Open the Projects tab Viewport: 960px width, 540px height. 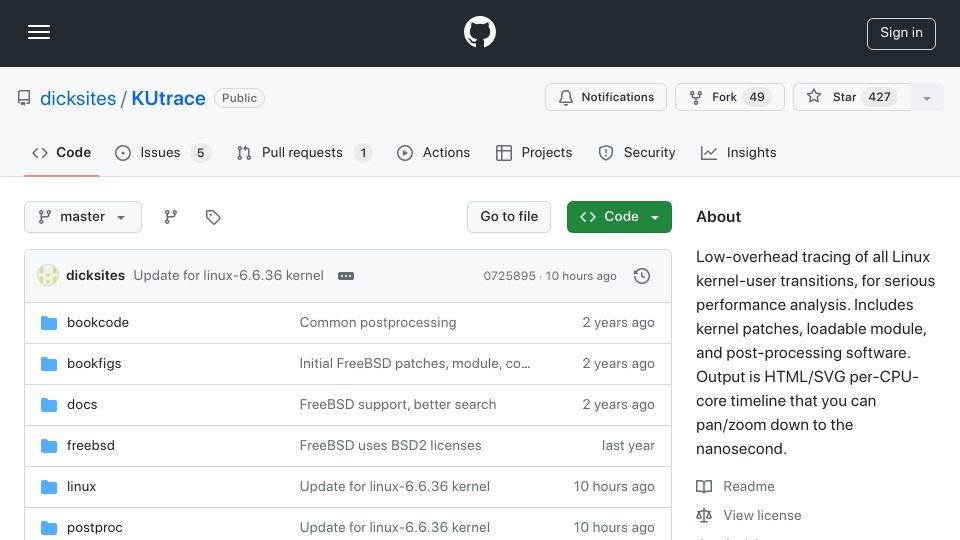click(x=534, y=152)
